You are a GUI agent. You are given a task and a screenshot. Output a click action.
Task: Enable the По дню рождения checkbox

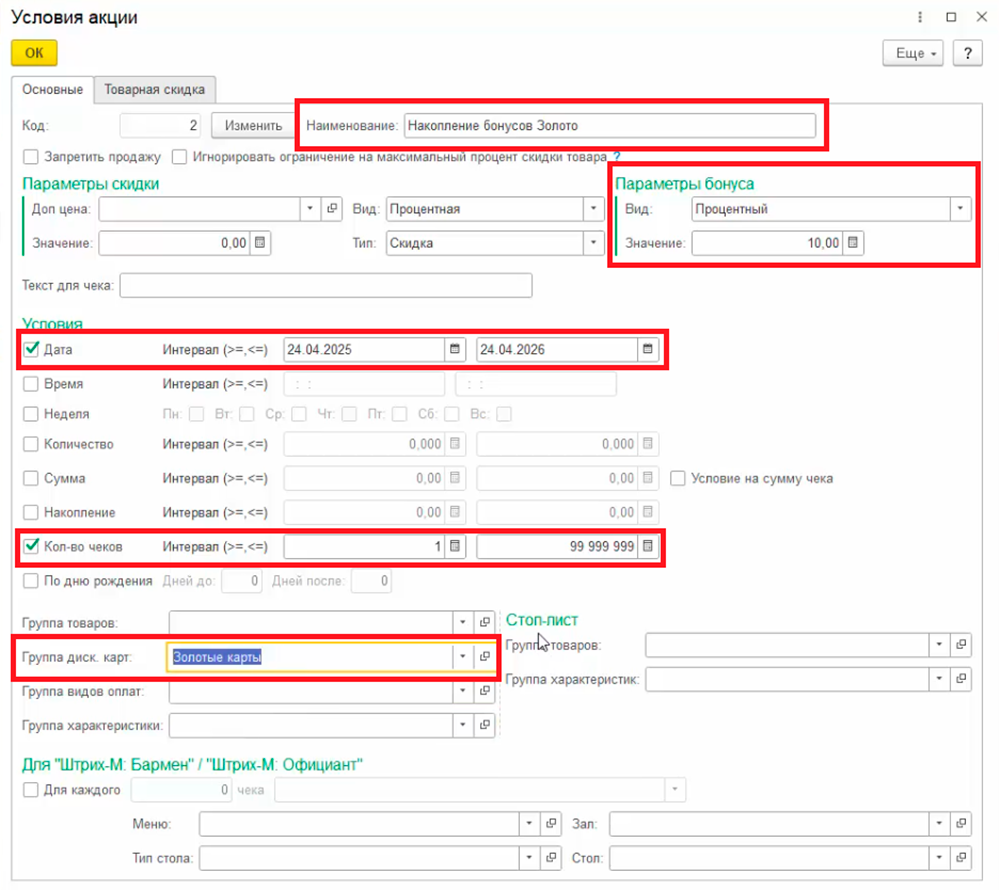(x=31, y=581)
